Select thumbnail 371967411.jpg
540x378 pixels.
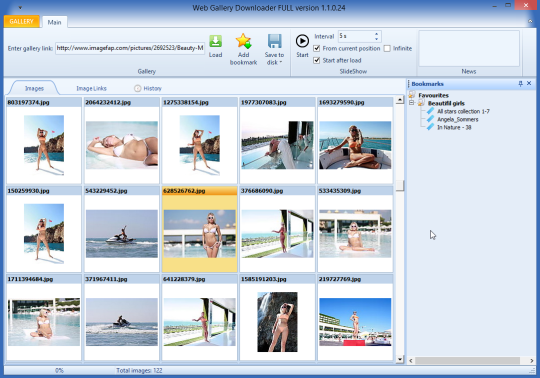pyautogui.click(x=122, y=318)
